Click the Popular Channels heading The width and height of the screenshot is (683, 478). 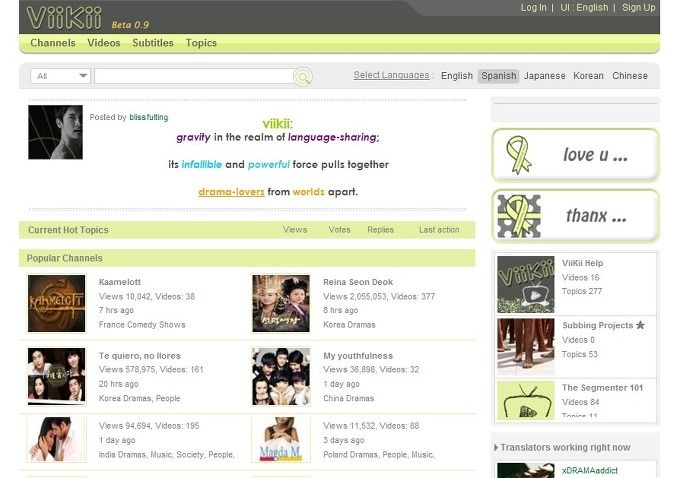coord(64,258)
